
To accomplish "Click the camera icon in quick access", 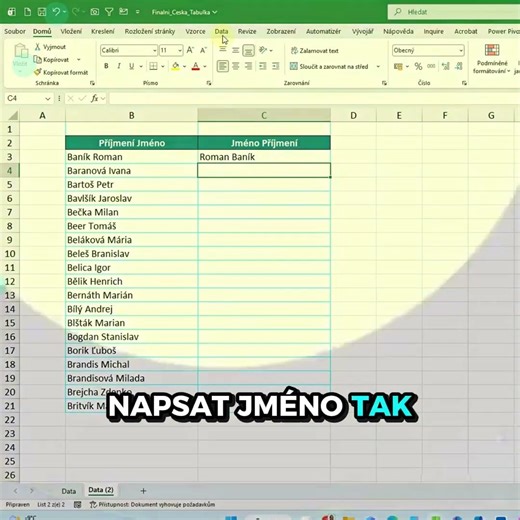I will point(95,12).
